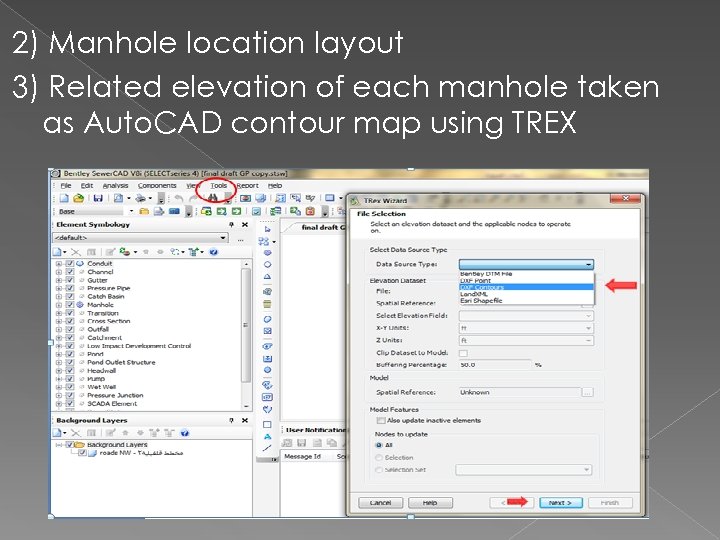Image resolution: width=720 pixels, height=540 pixels.
Task: Select the triangle Outfall layout tool
Action: (x=268, y=276)
